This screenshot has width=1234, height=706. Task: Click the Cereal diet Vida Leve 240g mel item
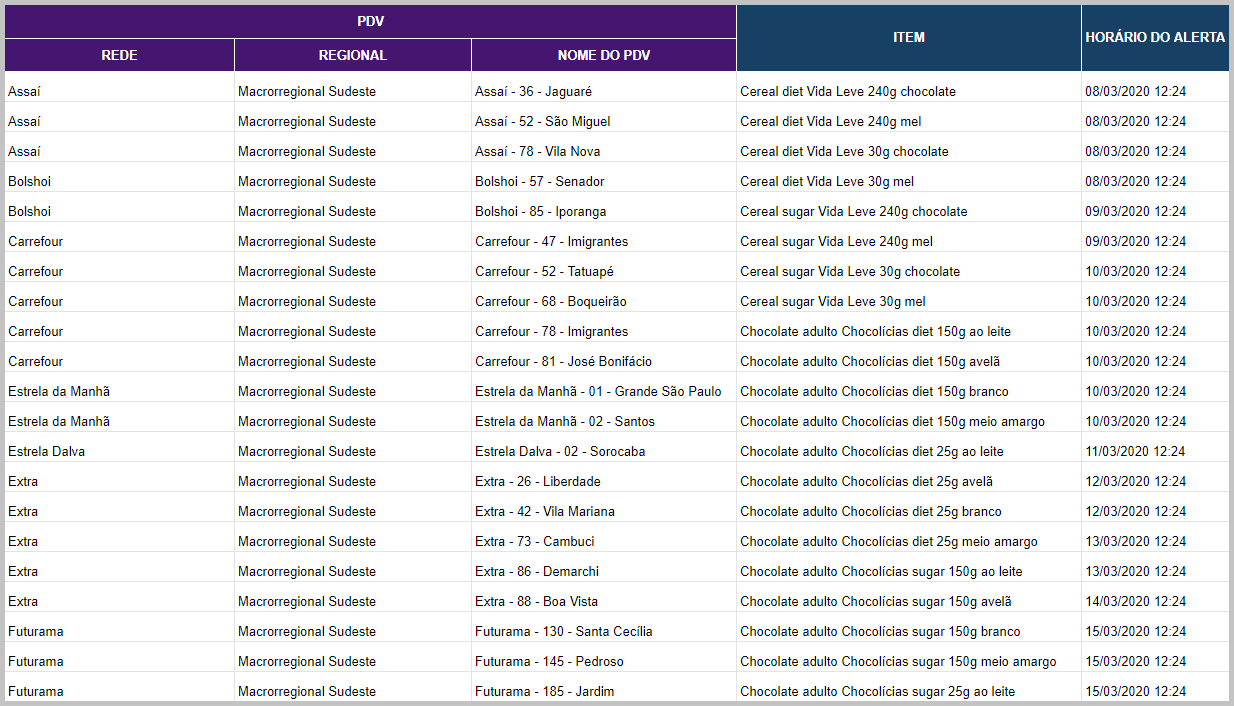[830, 121]
